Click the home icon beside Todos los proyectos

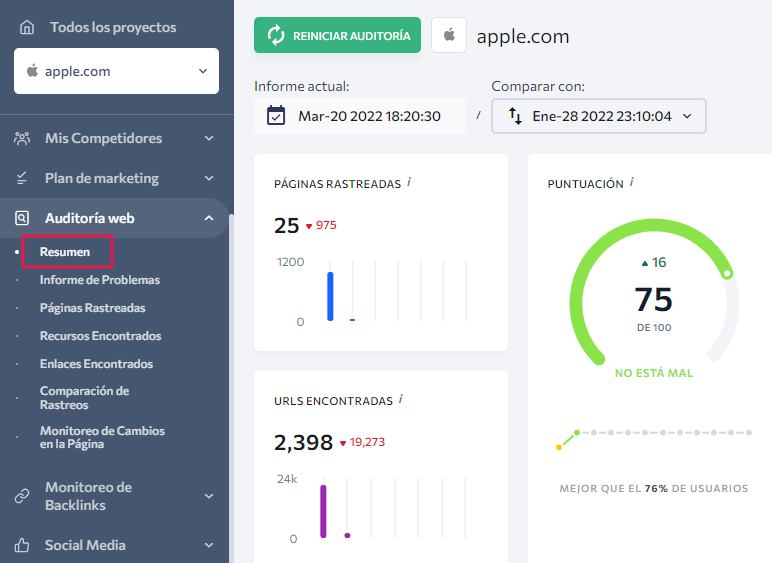(27, 27)
